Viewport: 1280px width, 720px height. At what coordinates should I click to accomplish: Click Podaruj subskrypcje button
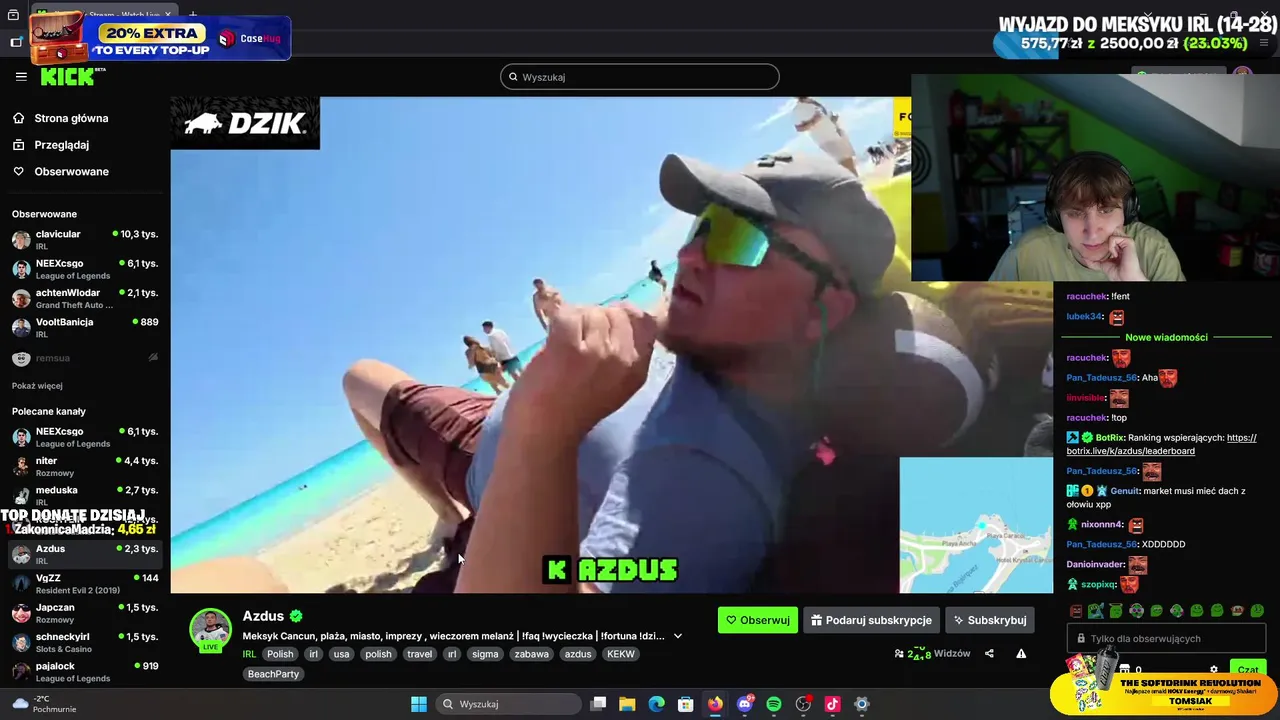click(871, 620)
